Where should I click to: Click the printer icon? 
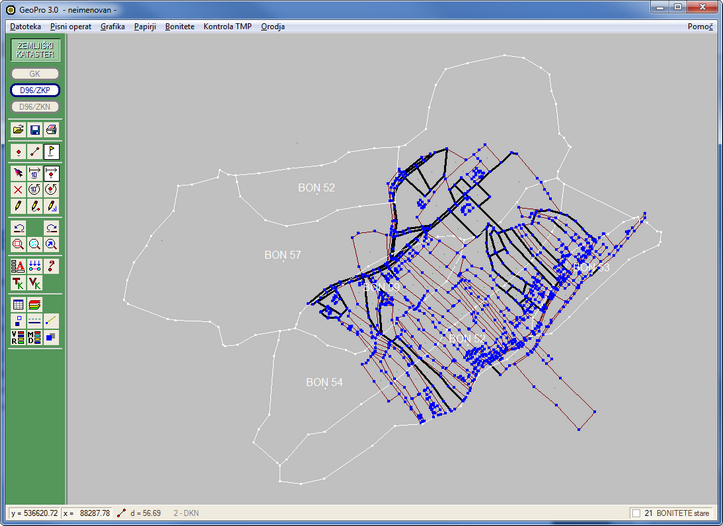tap(51, 130)
